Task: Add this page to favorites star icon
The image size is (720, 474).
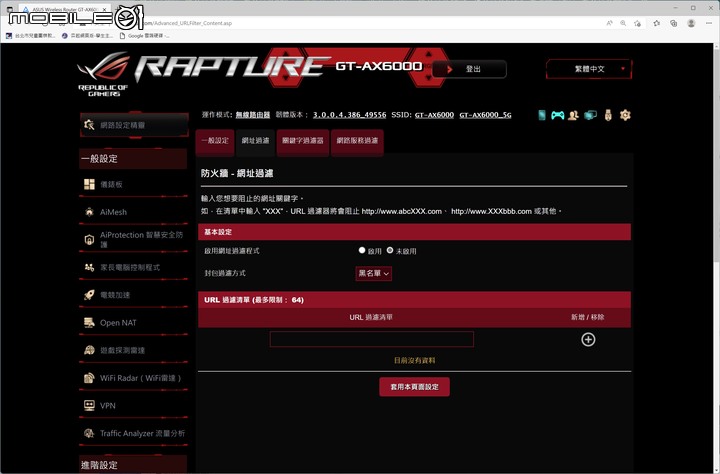Action: pos(637,23)
